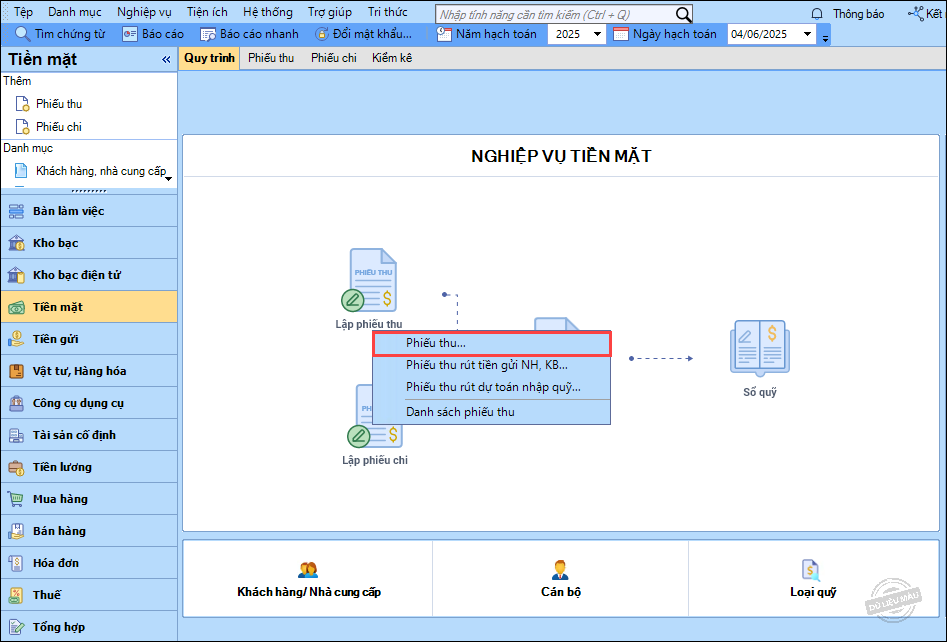The width and height of the screenshot is (947, 642).
Task: Open Báo cáo nhanh quick report
Action: pos(249,34)
